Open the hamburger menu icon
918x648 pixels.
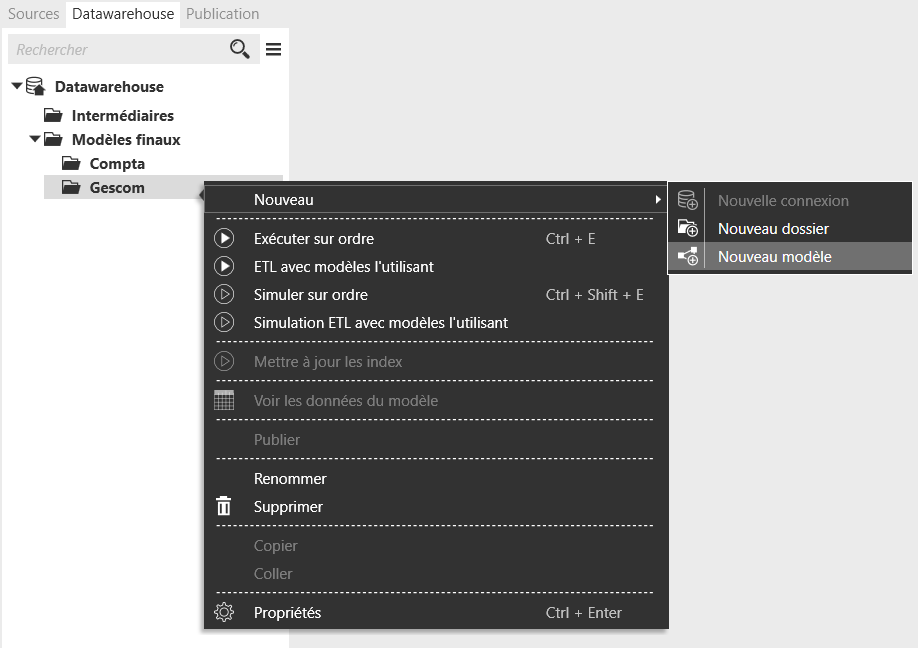pyautogui.click(x=273, y=49)
